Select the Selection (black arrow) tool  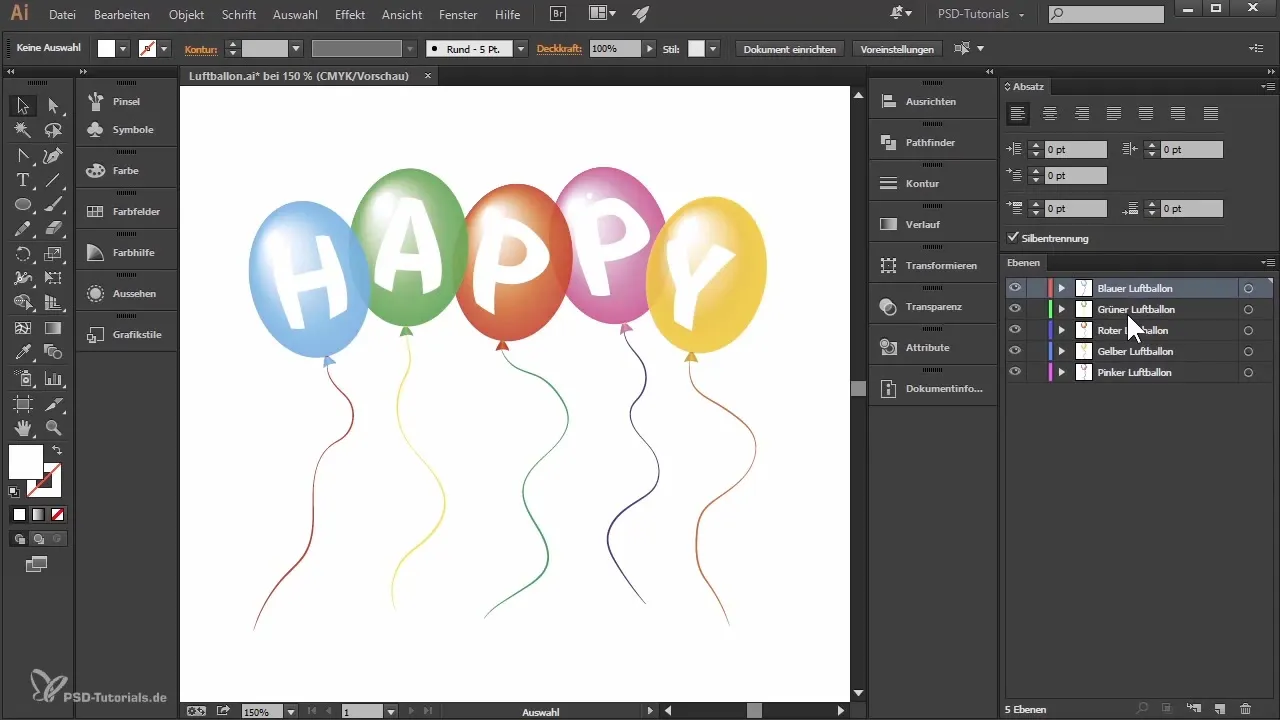pos(23,105)
